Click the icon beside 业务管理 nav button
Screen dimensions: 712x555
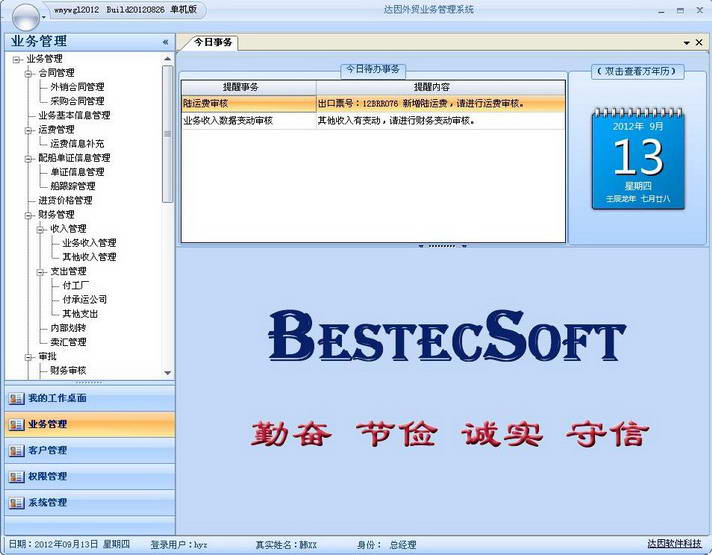16,425
